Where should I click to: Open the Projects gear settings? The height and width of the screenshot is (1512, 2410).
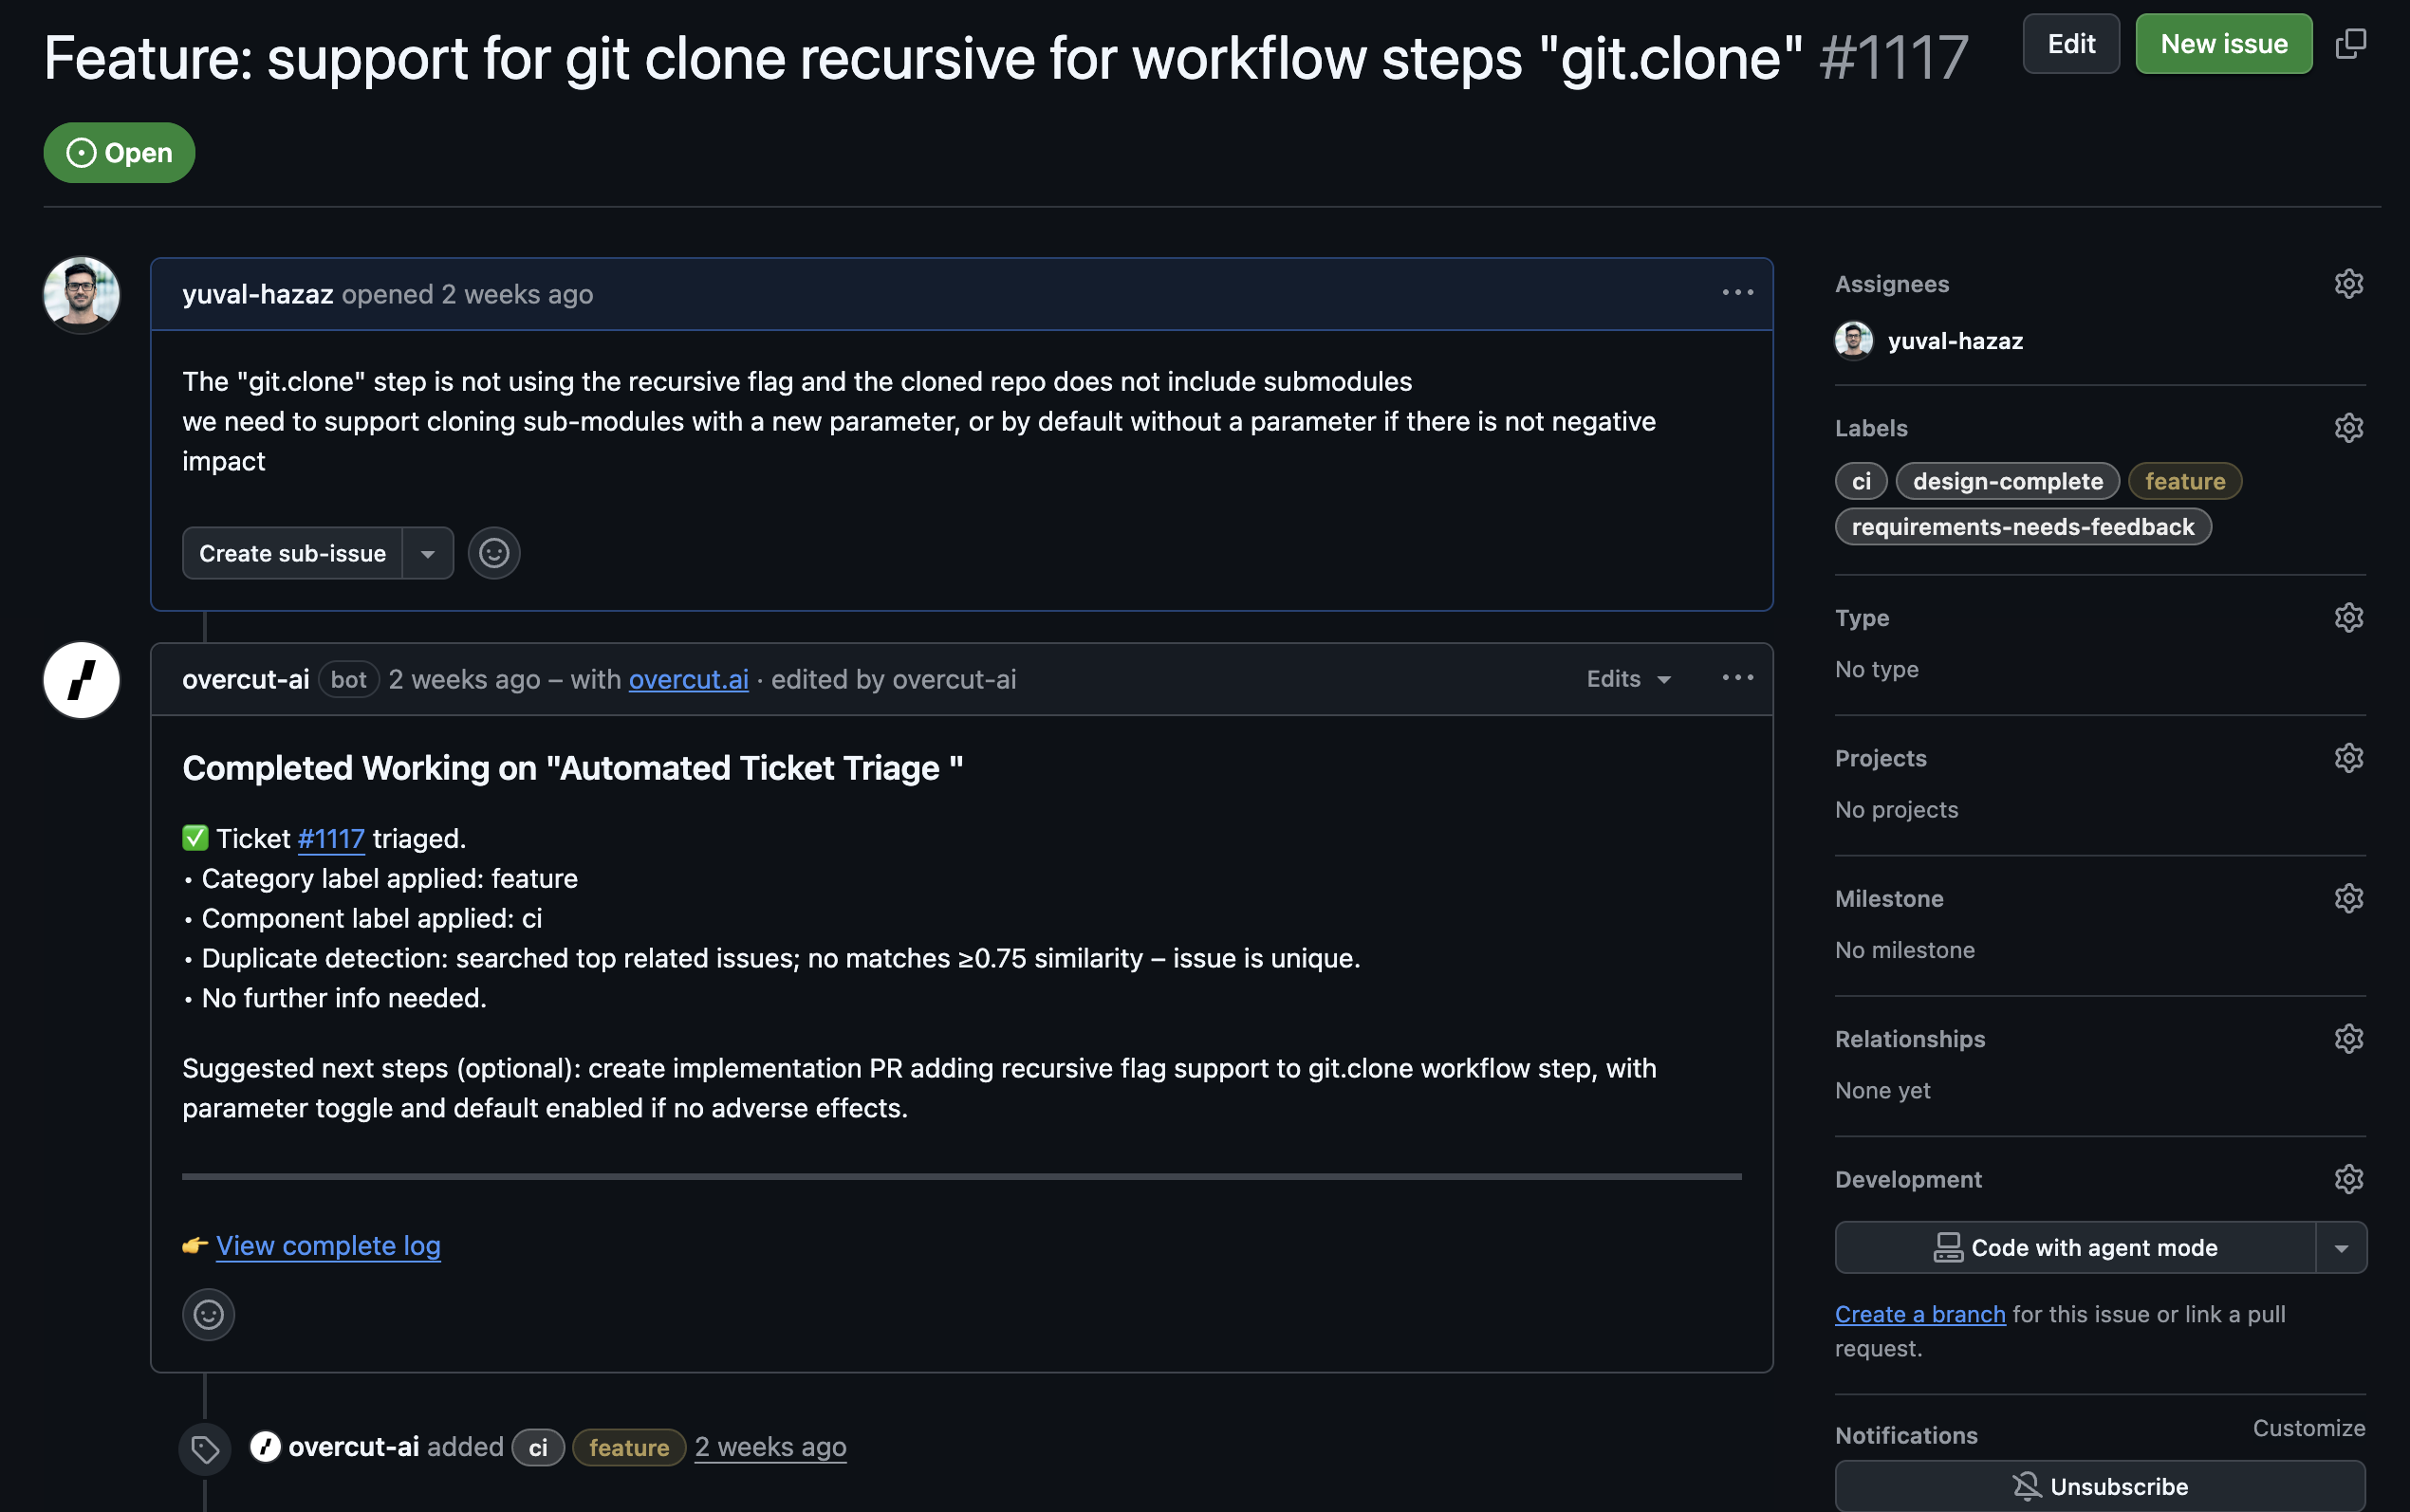[2348, 758]
